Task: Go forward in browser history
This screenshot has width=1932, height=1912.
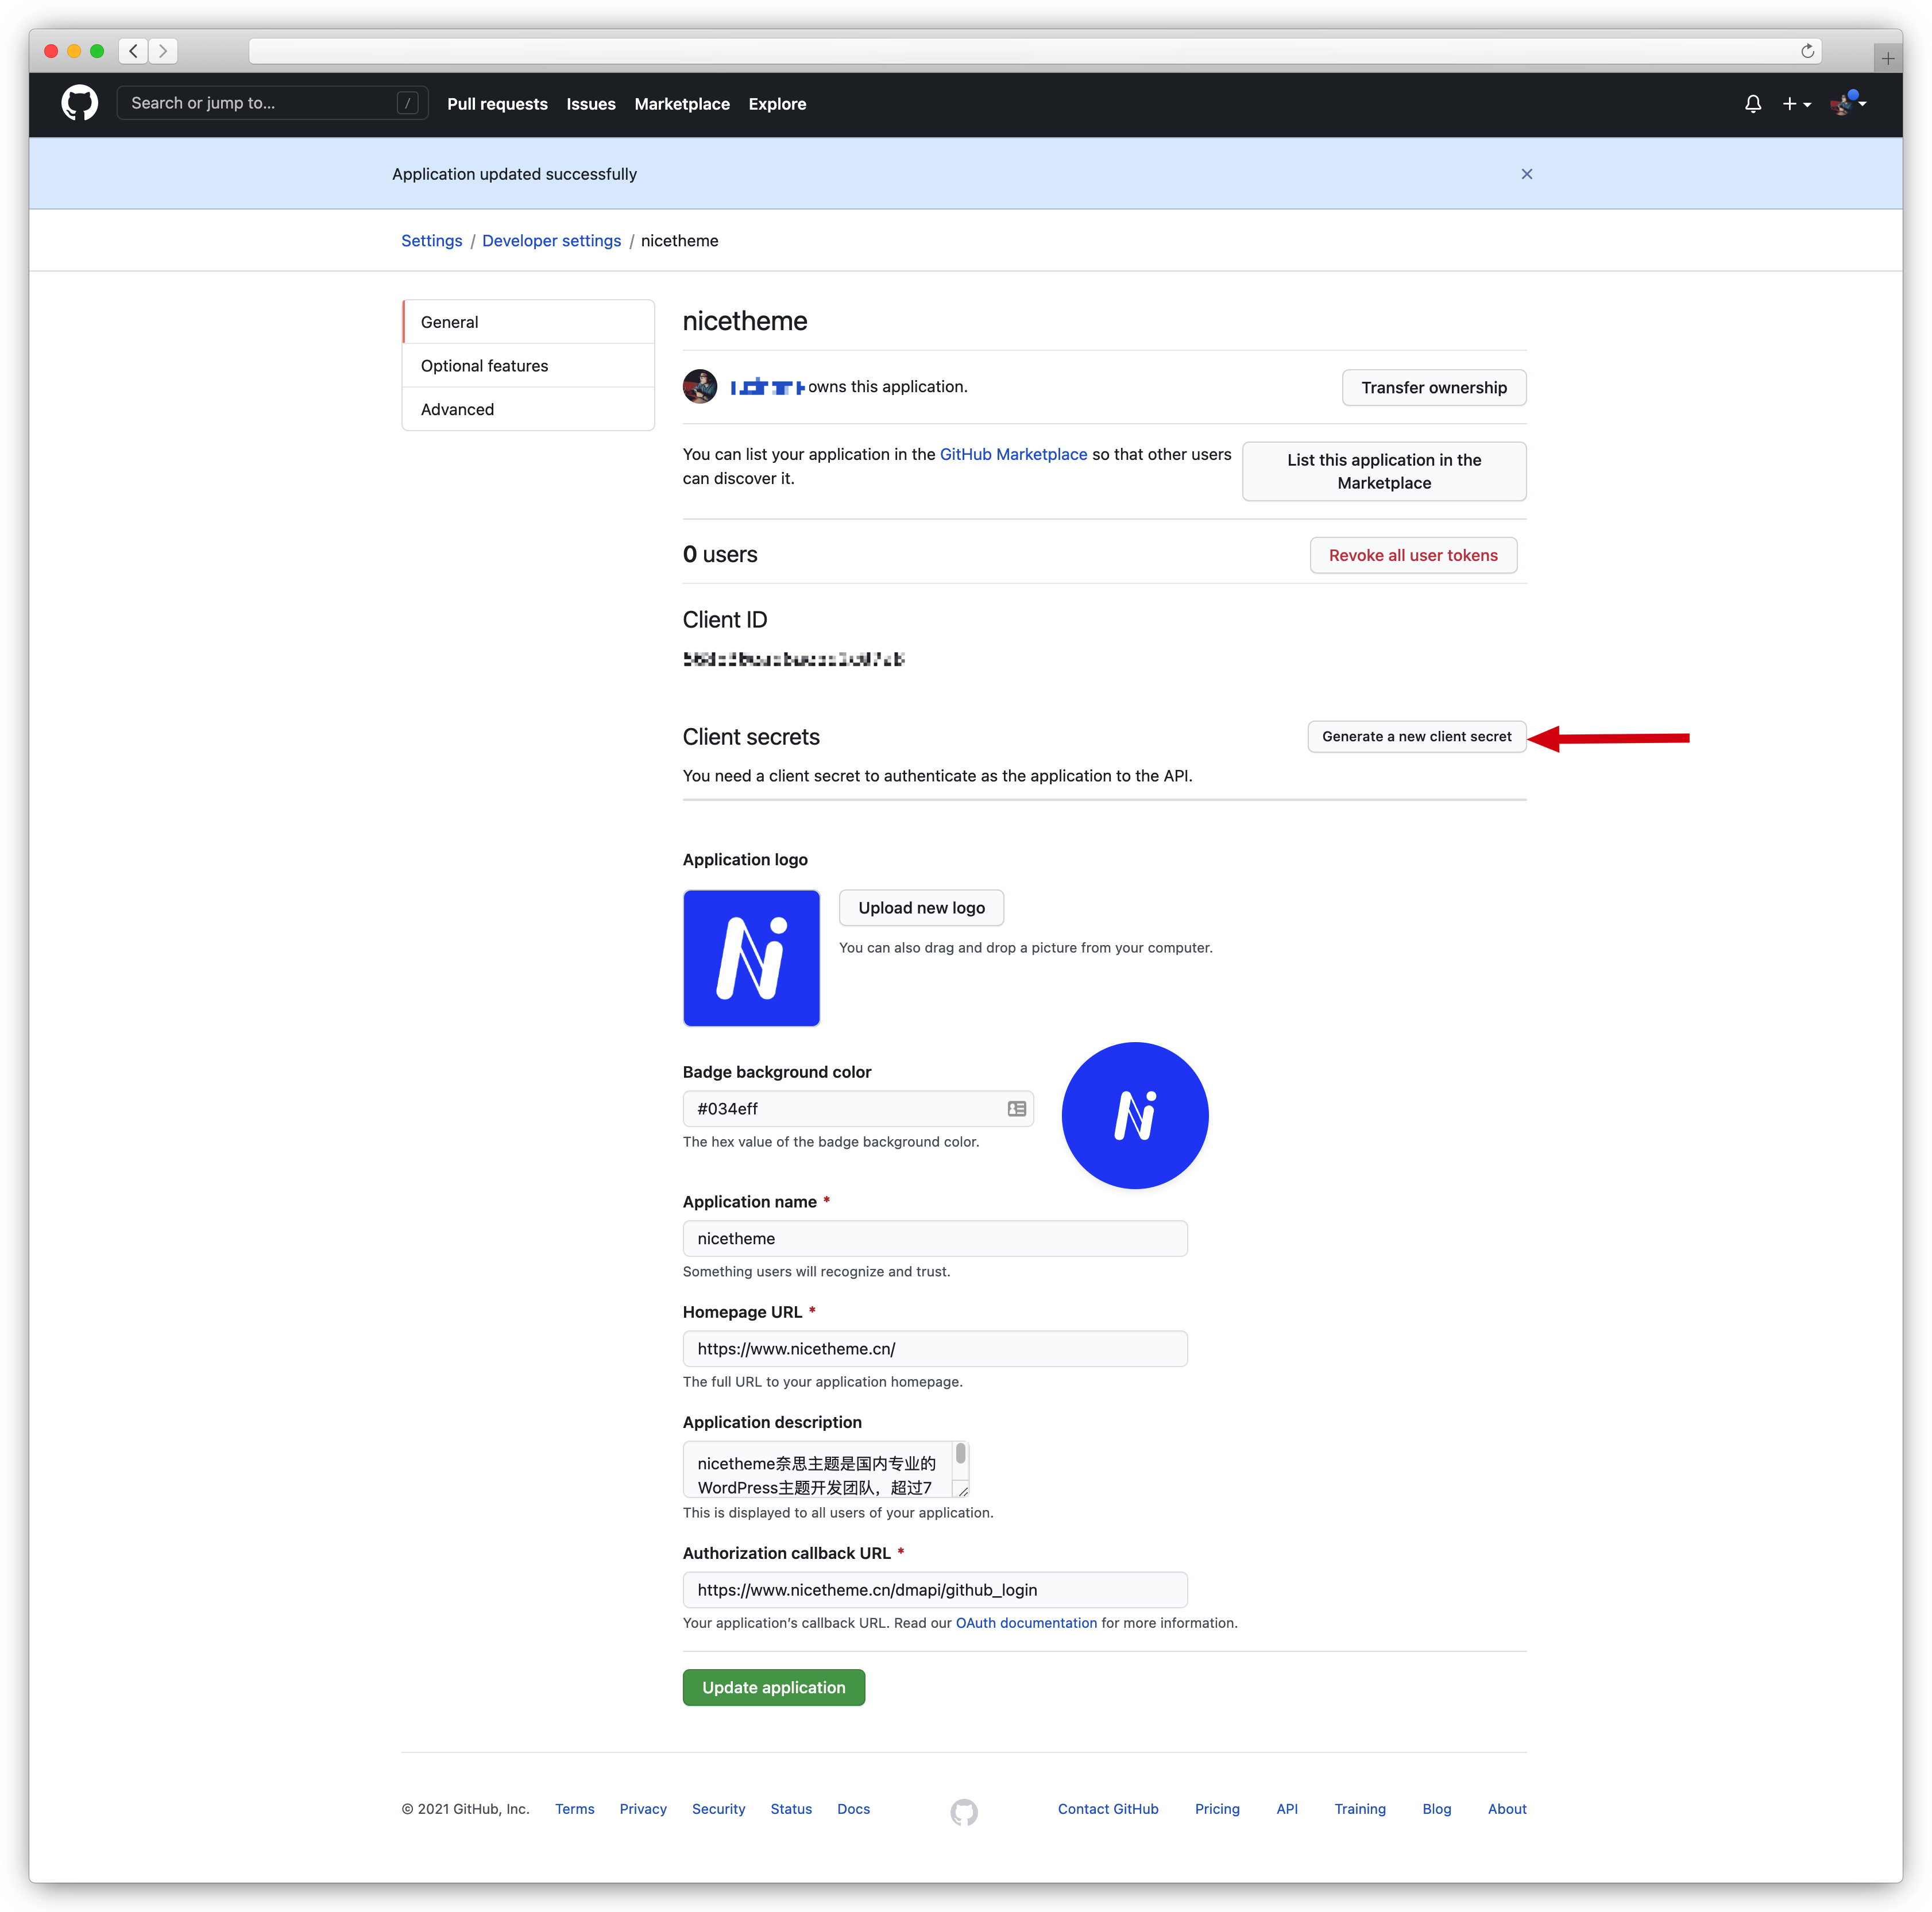Action: coord(163,51)
